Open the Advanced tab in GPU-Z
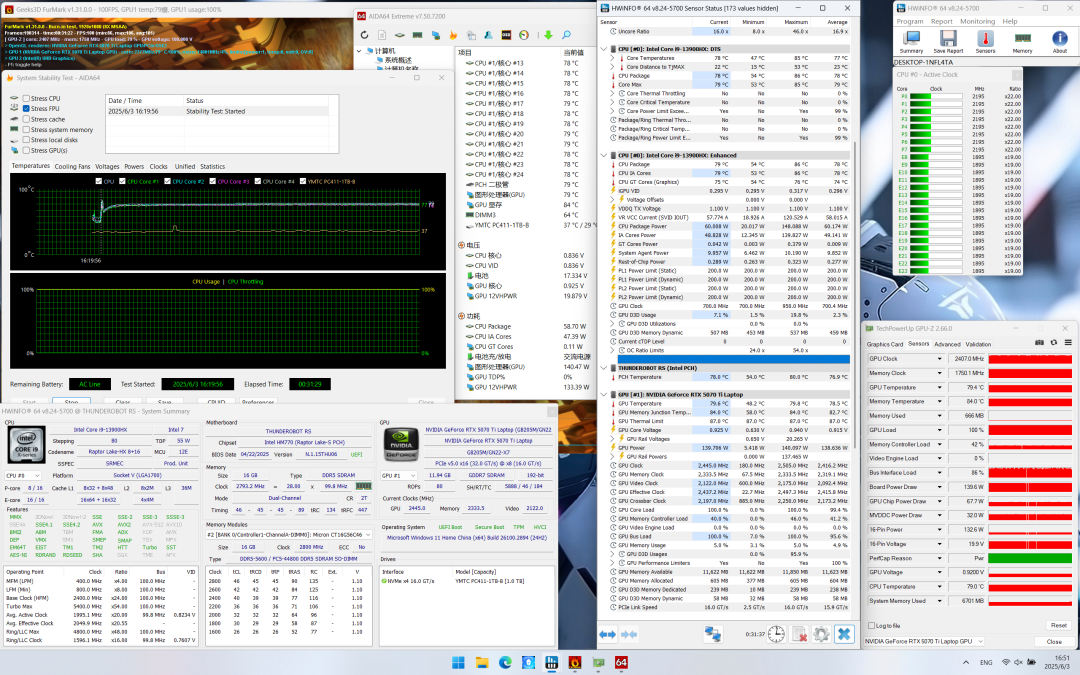This screenshot has height=675, width=1080. click(947, 344)
